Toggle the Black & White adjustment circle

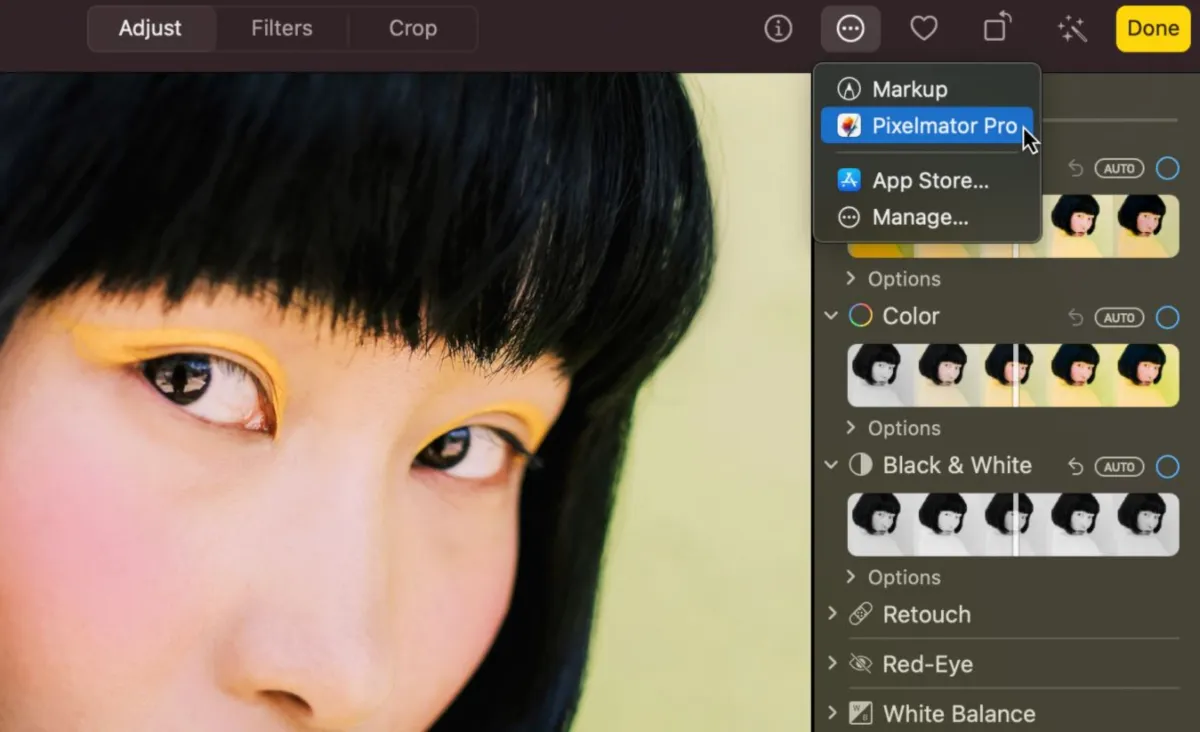tap(1167, 466)
